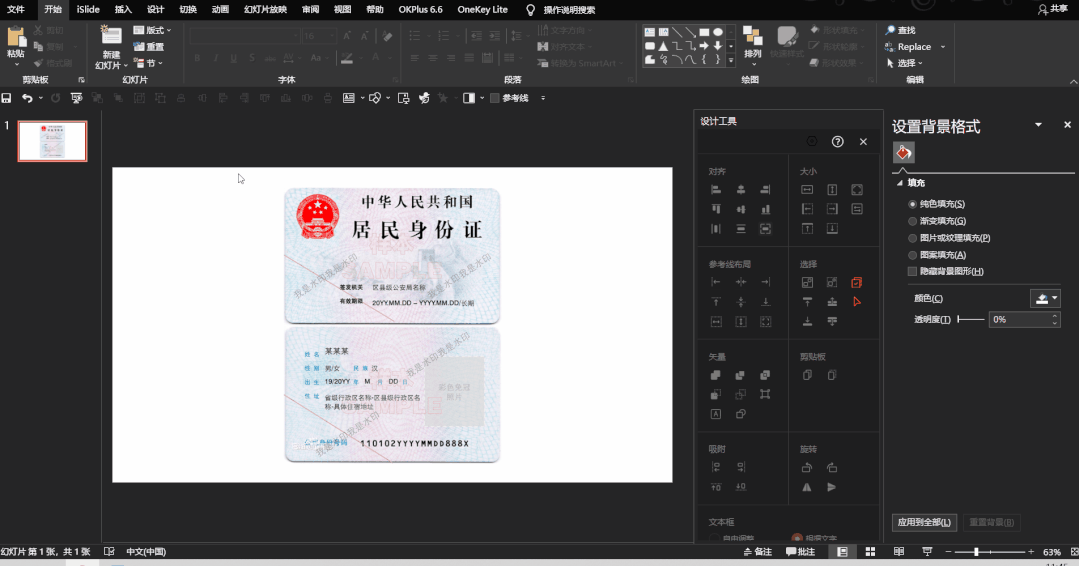Open the 排列 arrange dropdown

753,46
